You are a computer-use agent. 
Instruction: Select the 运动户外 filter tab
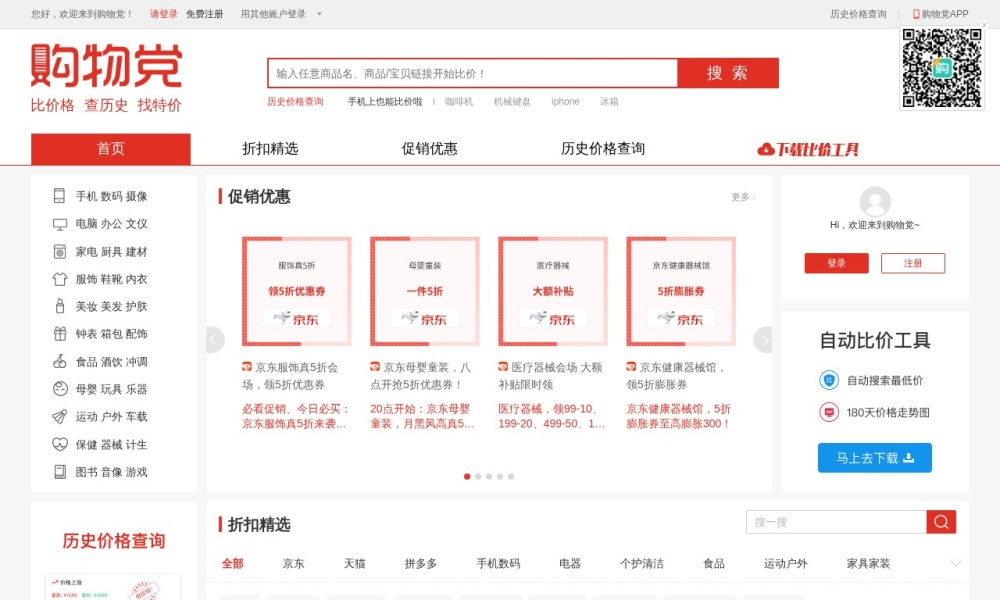point(786,564)
